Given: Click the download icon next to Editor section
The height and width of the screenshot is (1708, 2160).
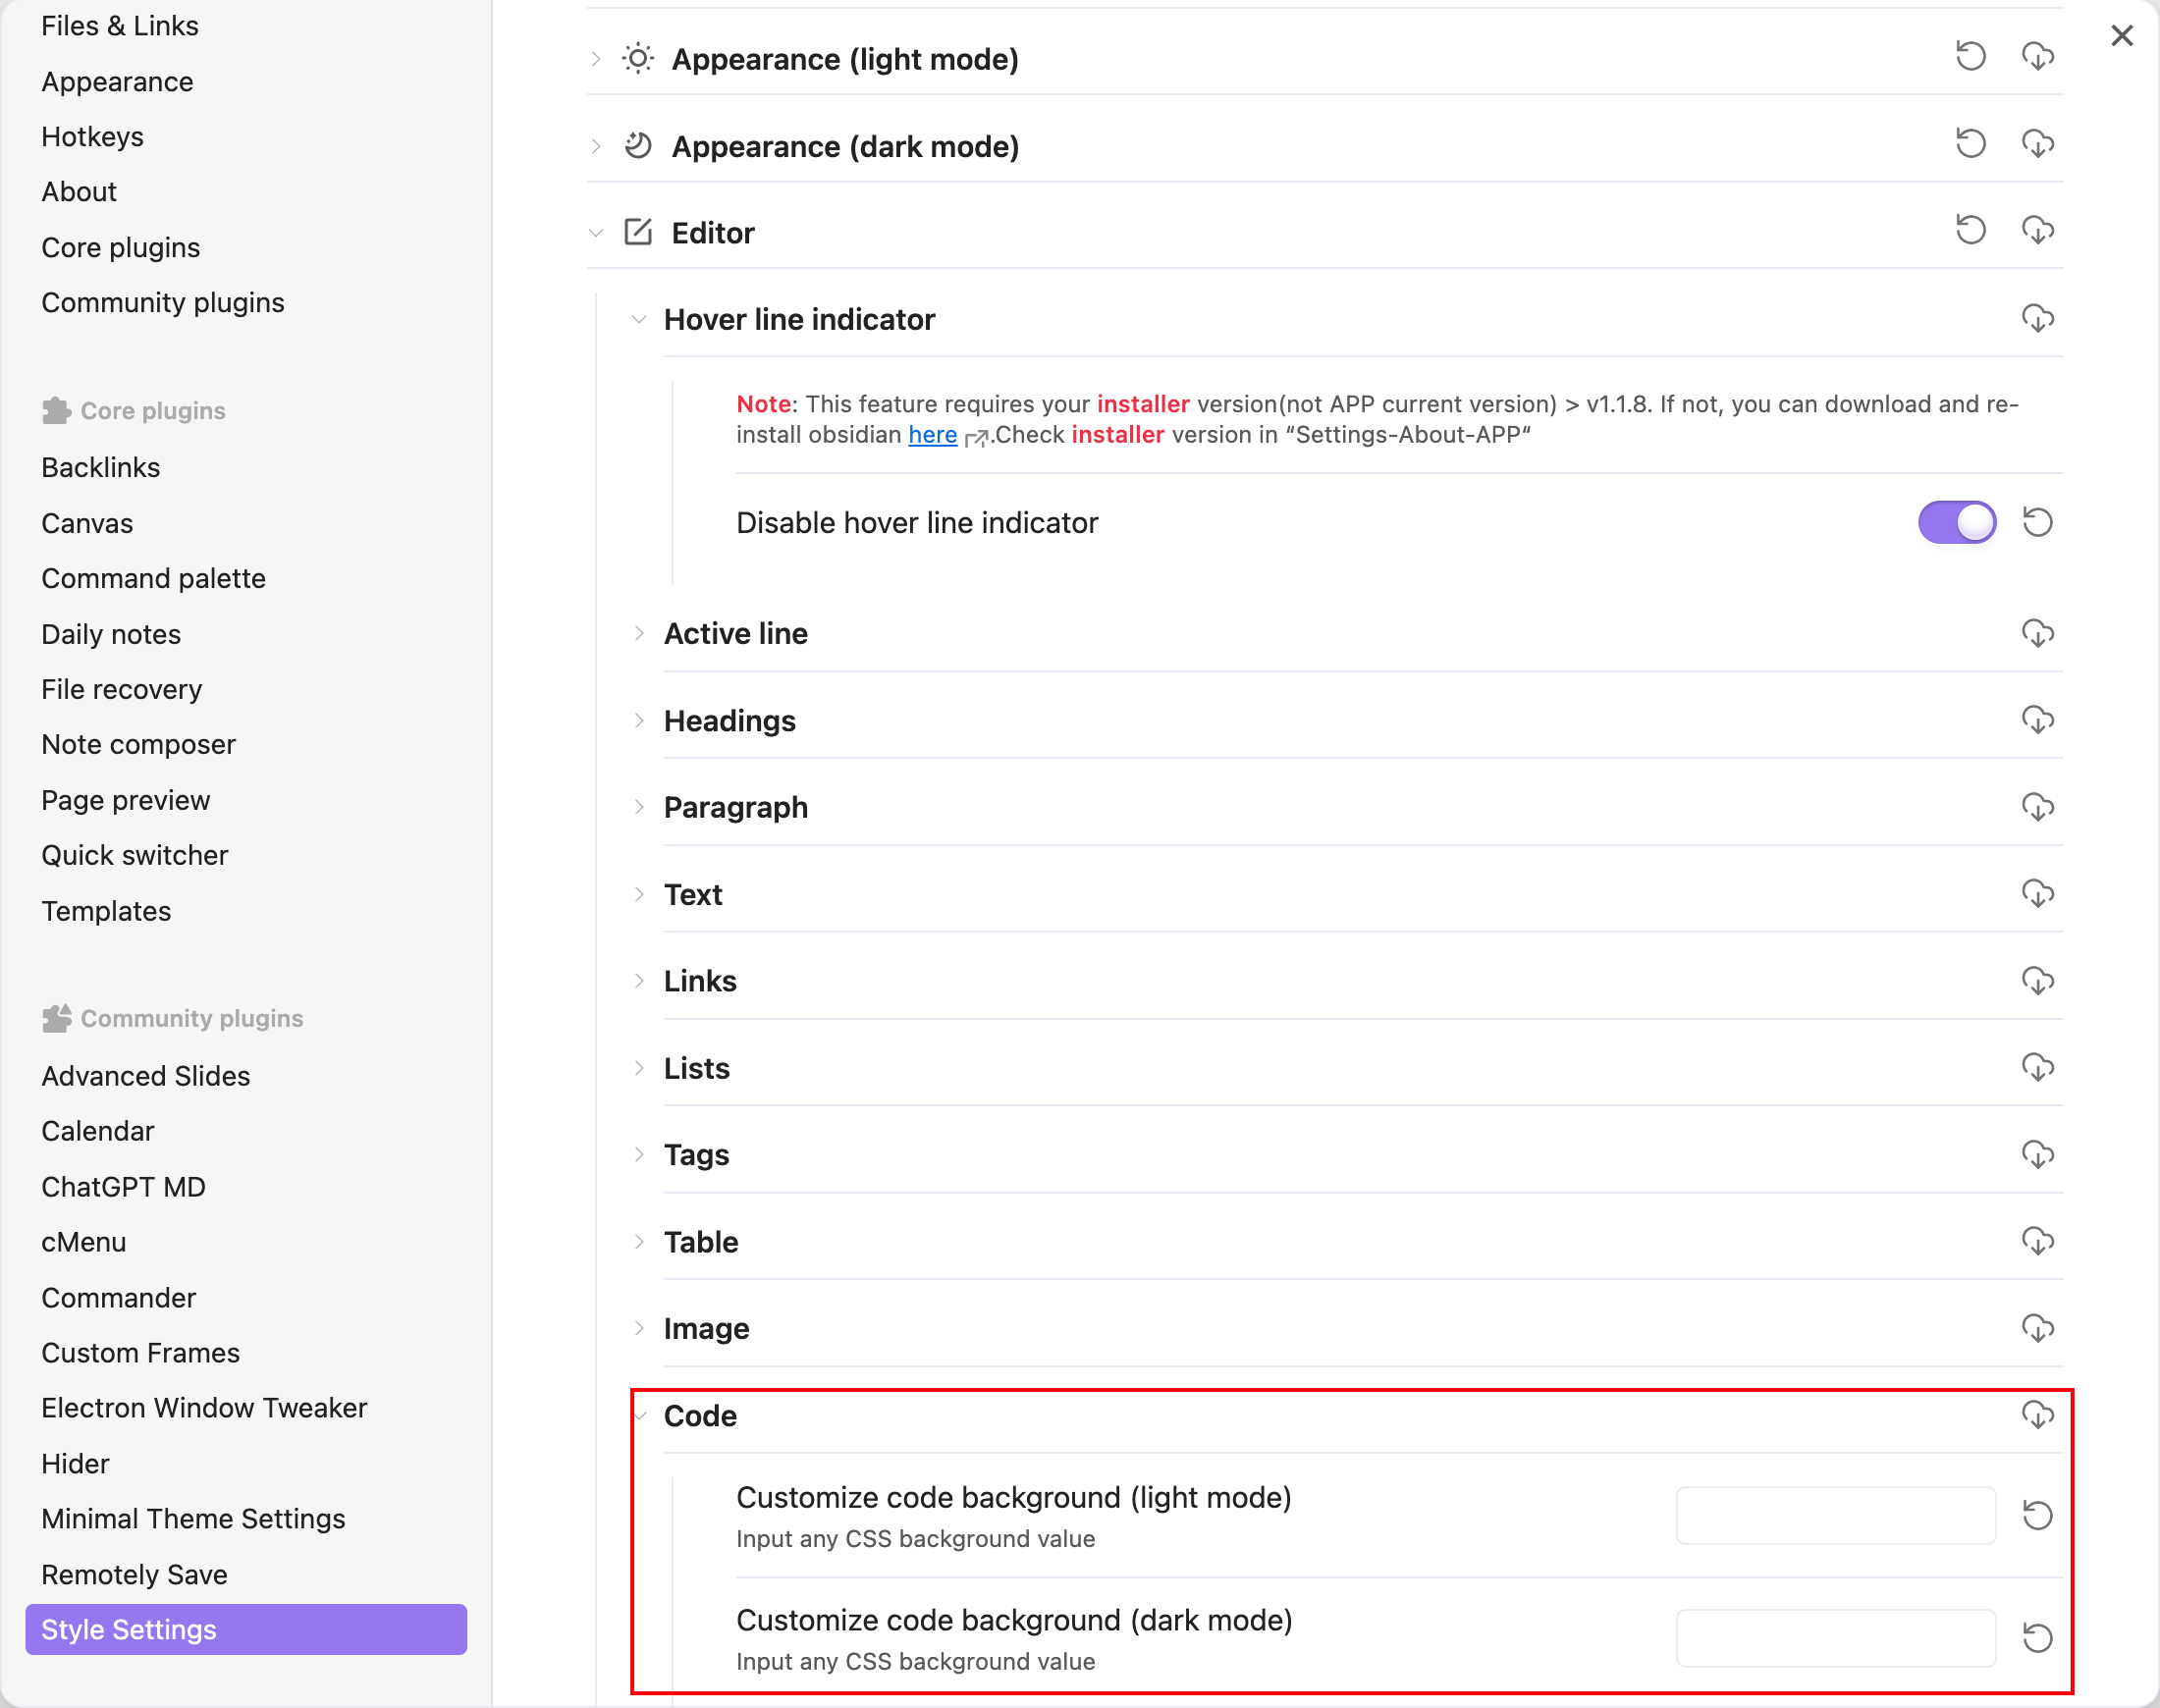Looking at the screenshot, I should (2038, 230).
